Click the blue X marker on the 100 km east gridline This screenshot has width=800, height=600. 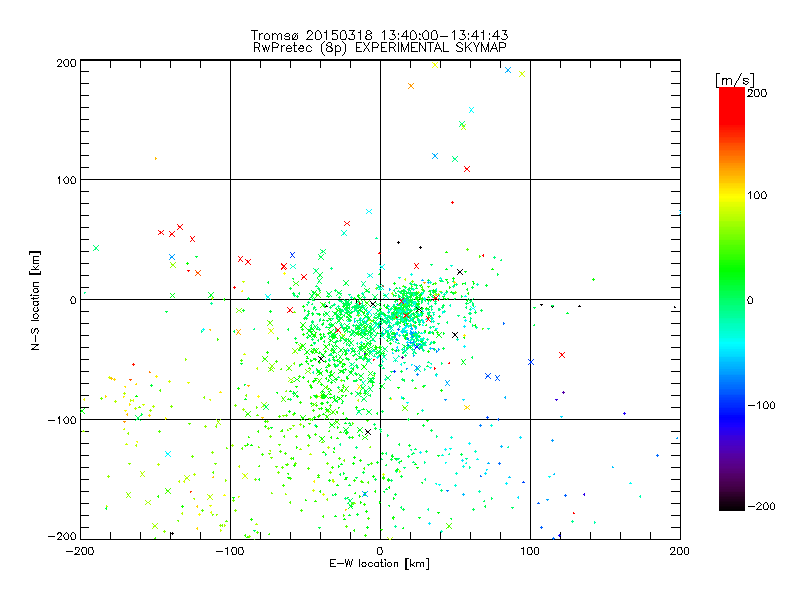pyautogui.click(x=531, y=362)
